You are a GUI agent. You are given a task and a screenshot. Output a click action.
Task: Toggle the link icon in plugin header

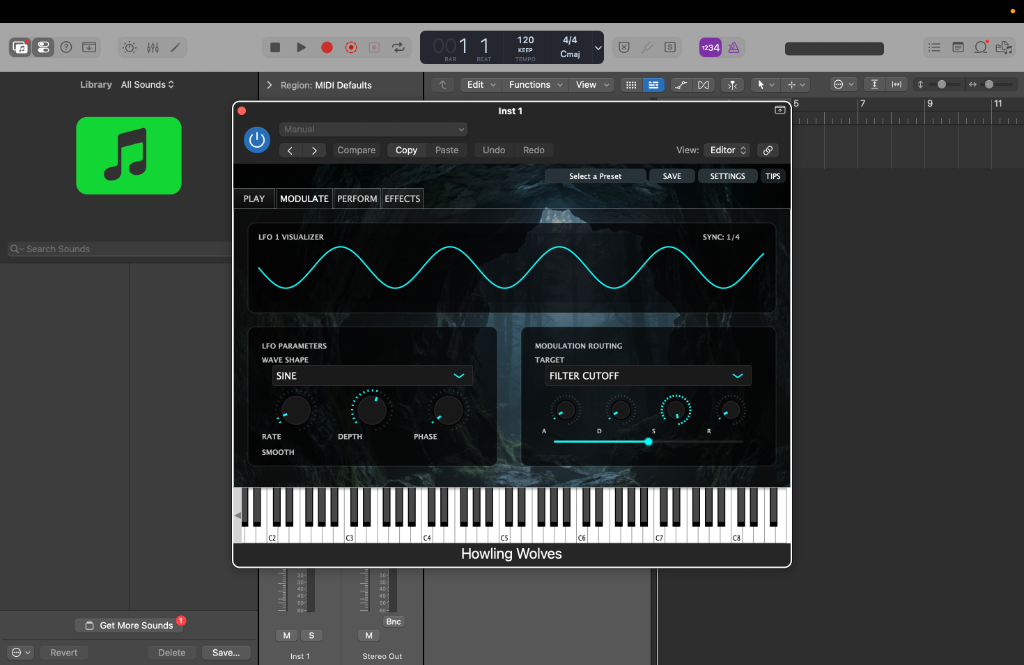[x=768, y=149]
